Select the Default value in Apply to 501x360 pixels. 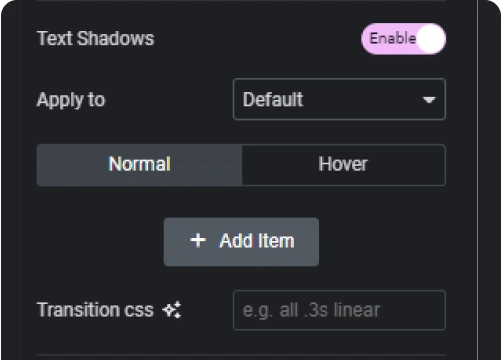point(273,99)
